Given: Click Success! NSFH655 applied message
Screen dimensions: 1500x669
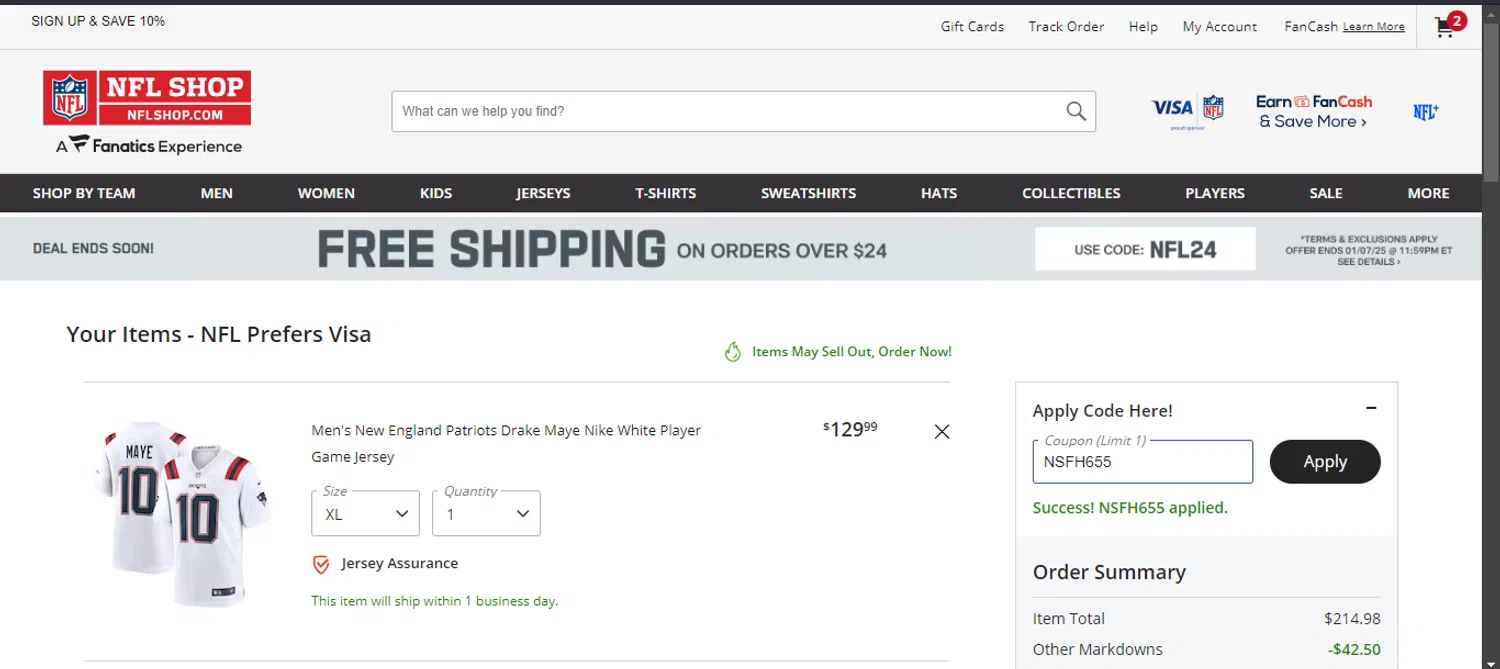Looking at the screenshot, I should (x=1130, y=508).
